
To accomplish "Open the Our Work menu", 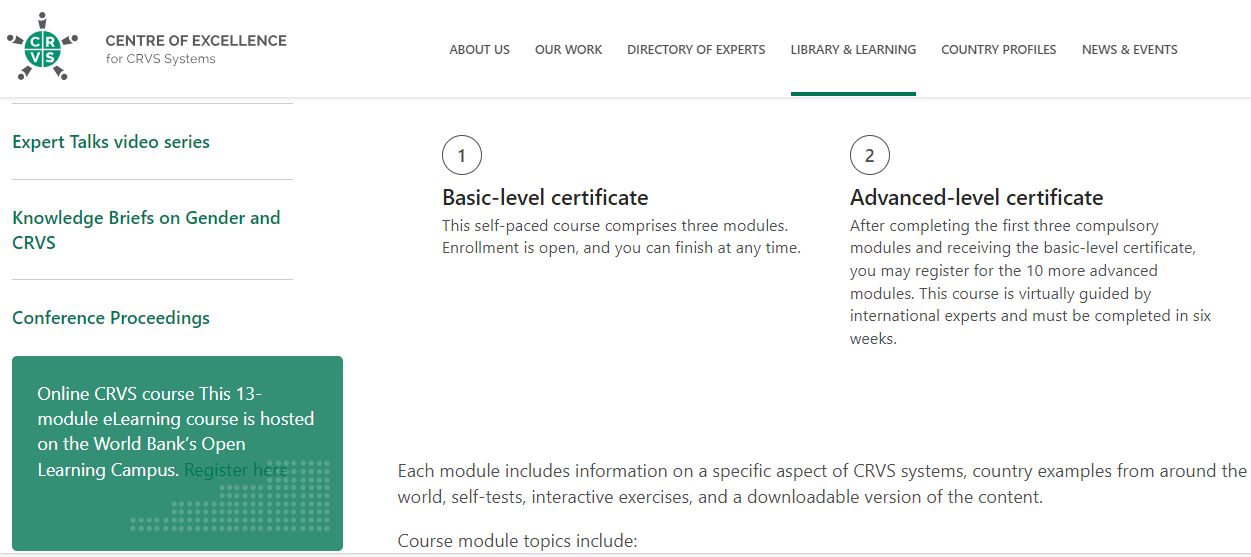I will [x=568, y=50].
